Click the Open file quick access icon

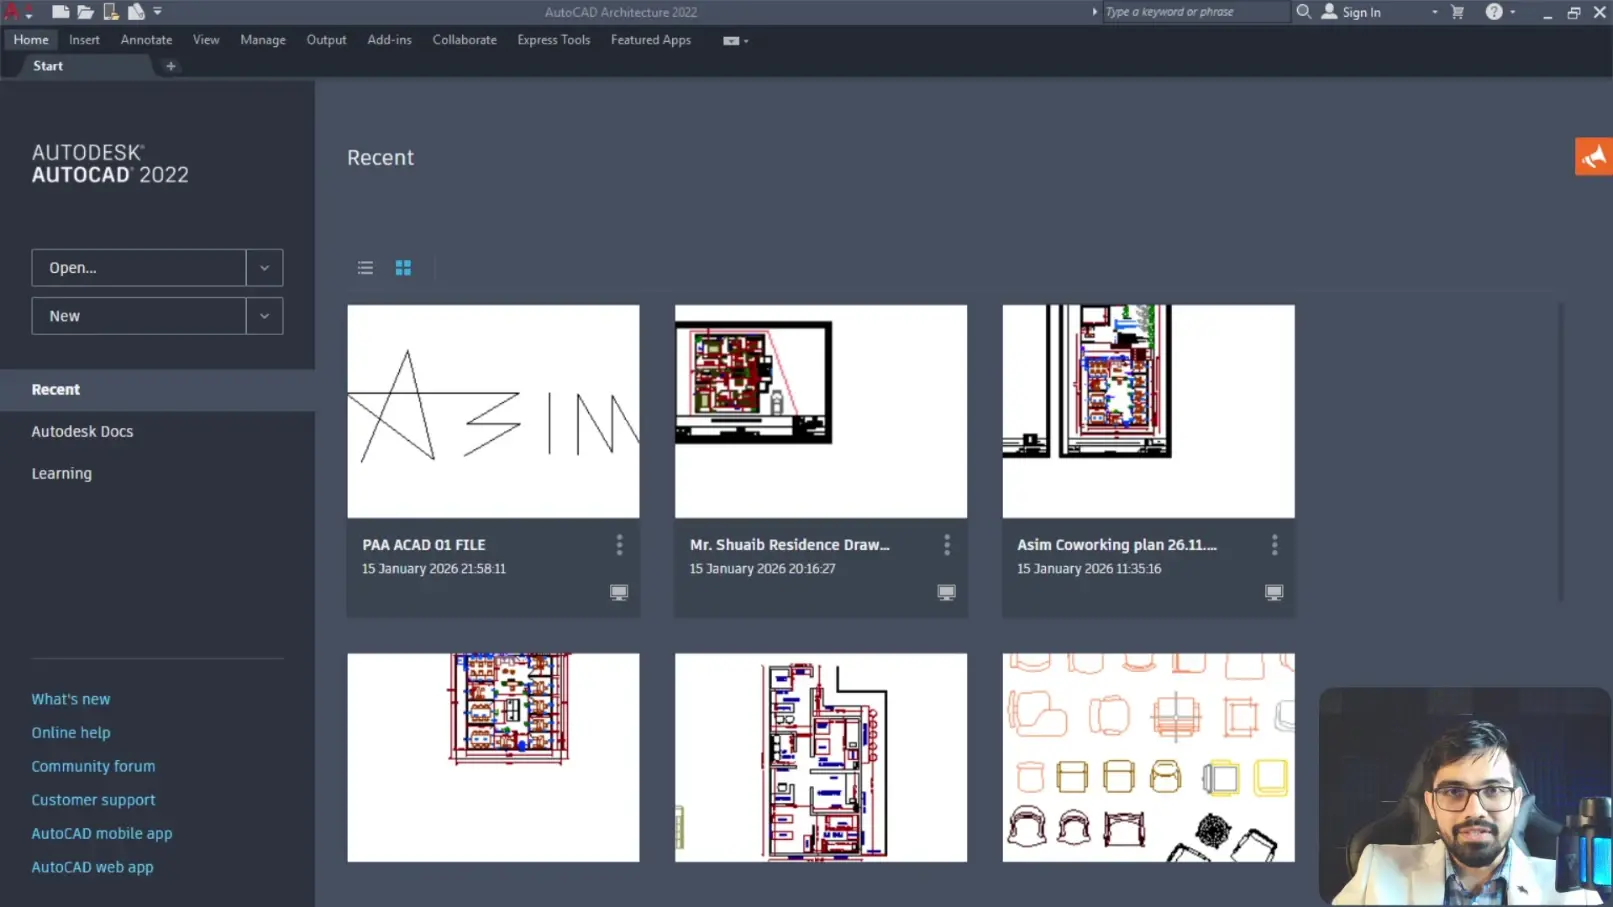pyautogui.click(x=86, y=12)
